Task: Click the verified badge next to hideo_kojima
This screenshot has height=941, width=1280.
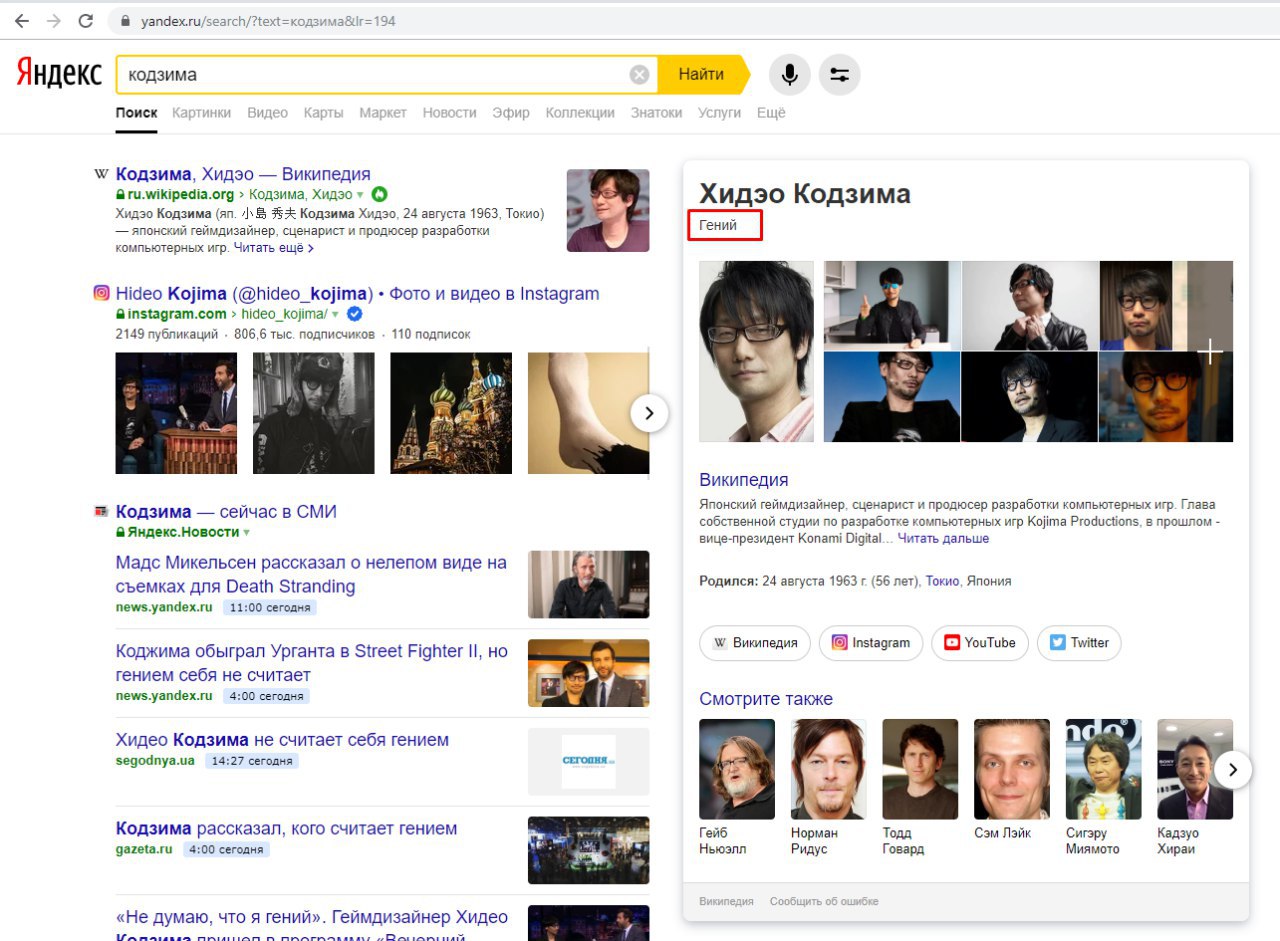Action: coord(354,314)
